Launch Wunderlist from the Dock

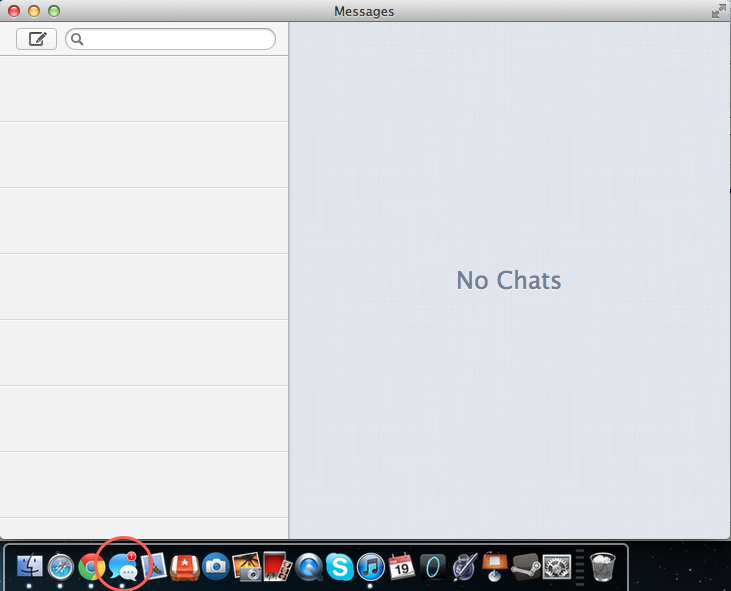185,567
